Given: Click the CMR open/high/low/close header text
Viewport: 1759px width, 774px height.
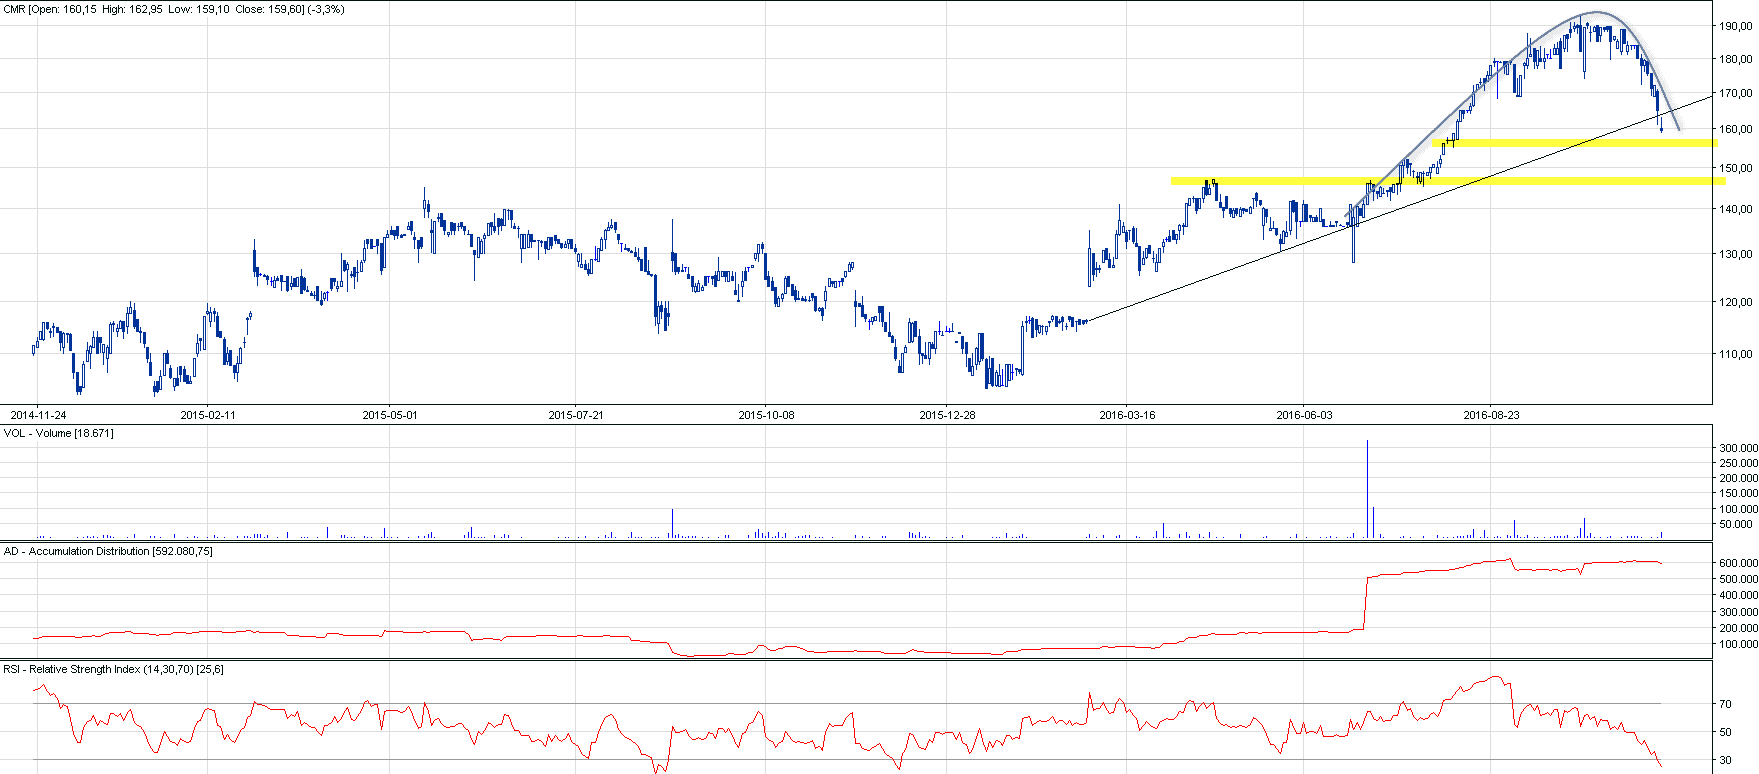Looking at the screenshot, I should 175,9.
